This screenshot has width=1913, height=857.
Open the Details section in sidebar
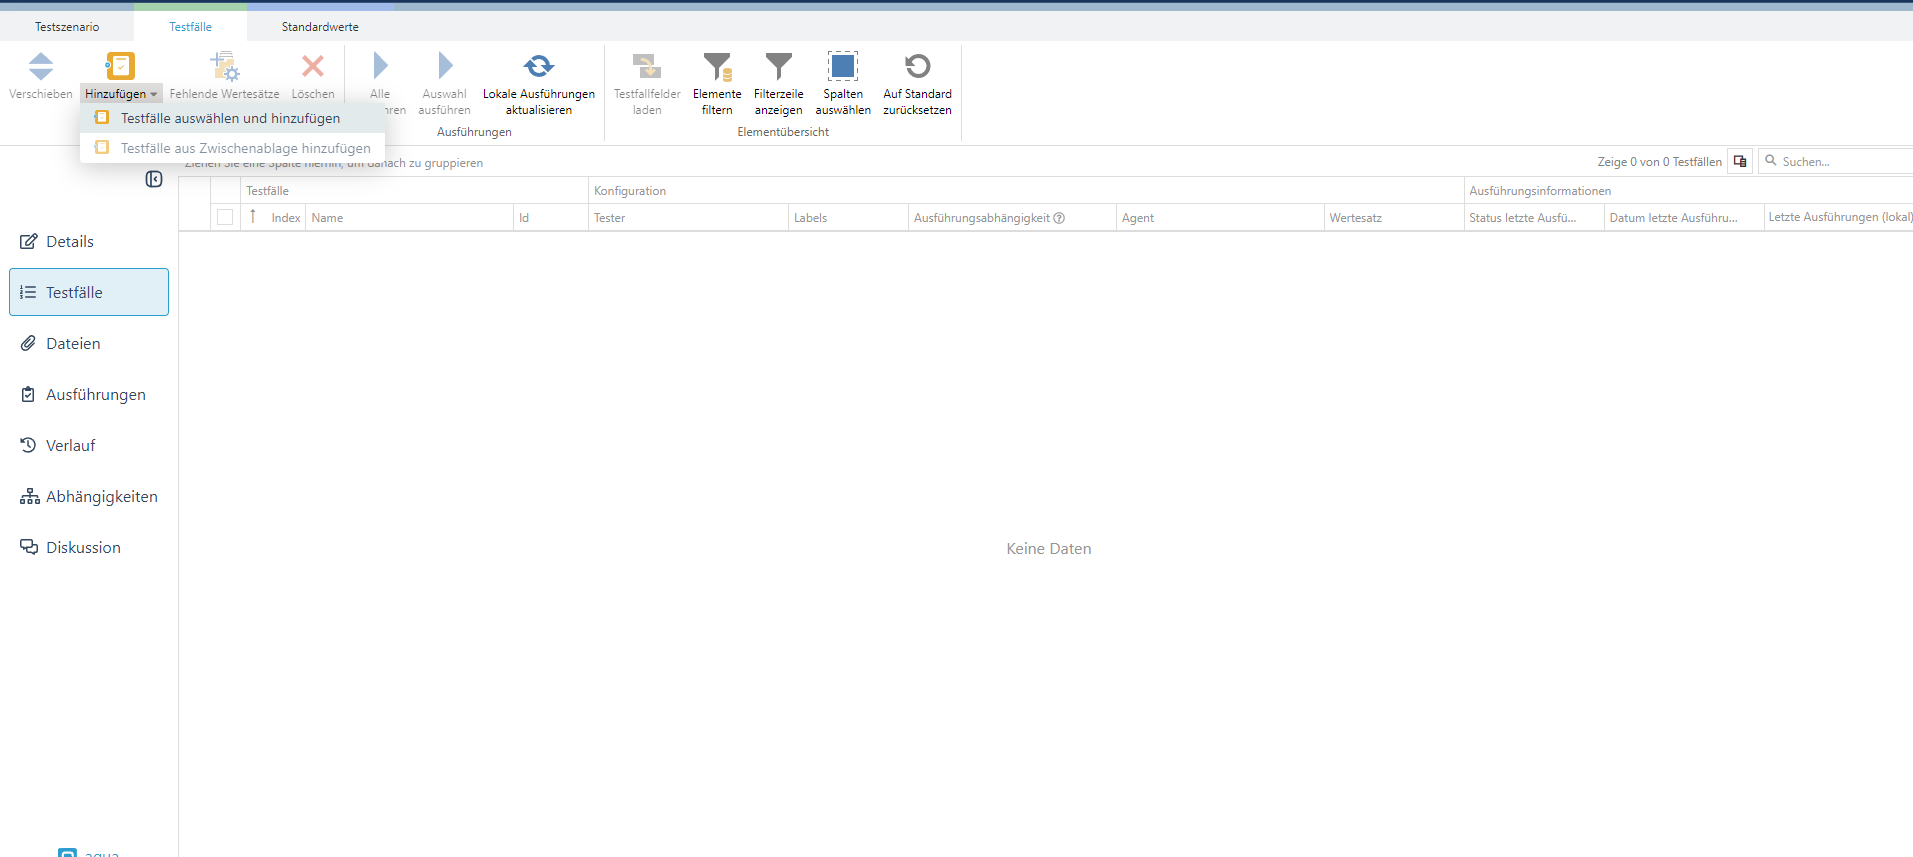(x=70, y=242)
